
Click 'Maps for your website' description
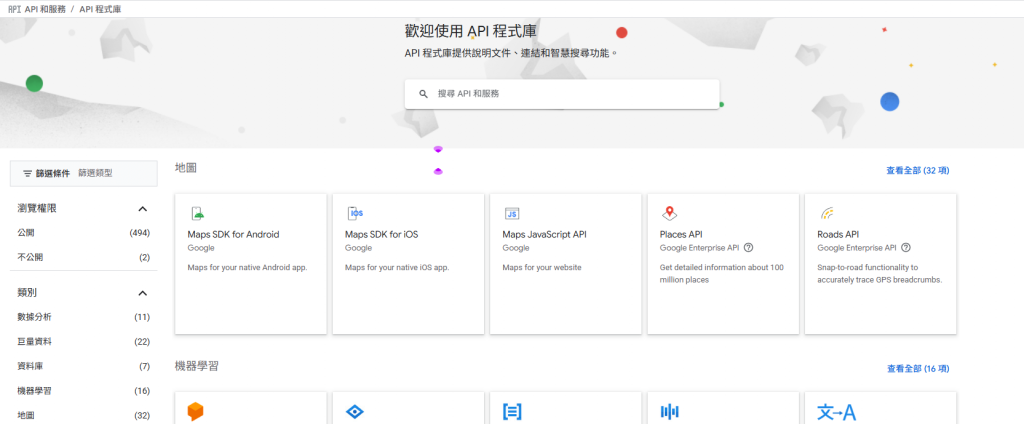[541, 268]
